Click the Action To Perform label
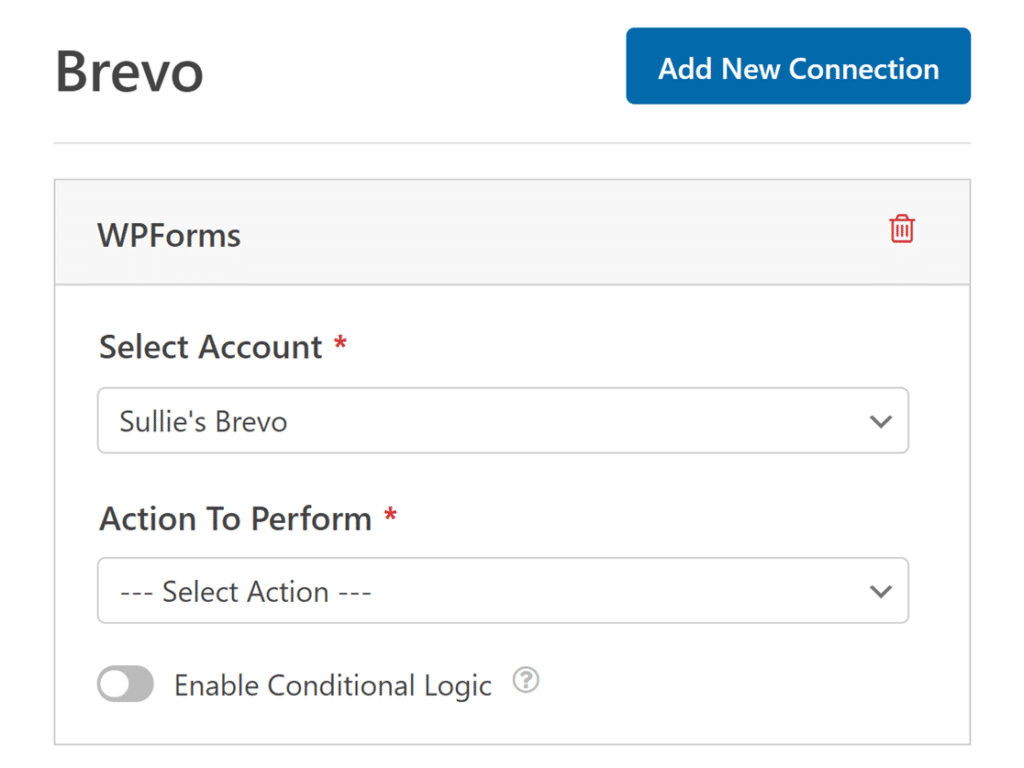 click(x=234, y=519)
